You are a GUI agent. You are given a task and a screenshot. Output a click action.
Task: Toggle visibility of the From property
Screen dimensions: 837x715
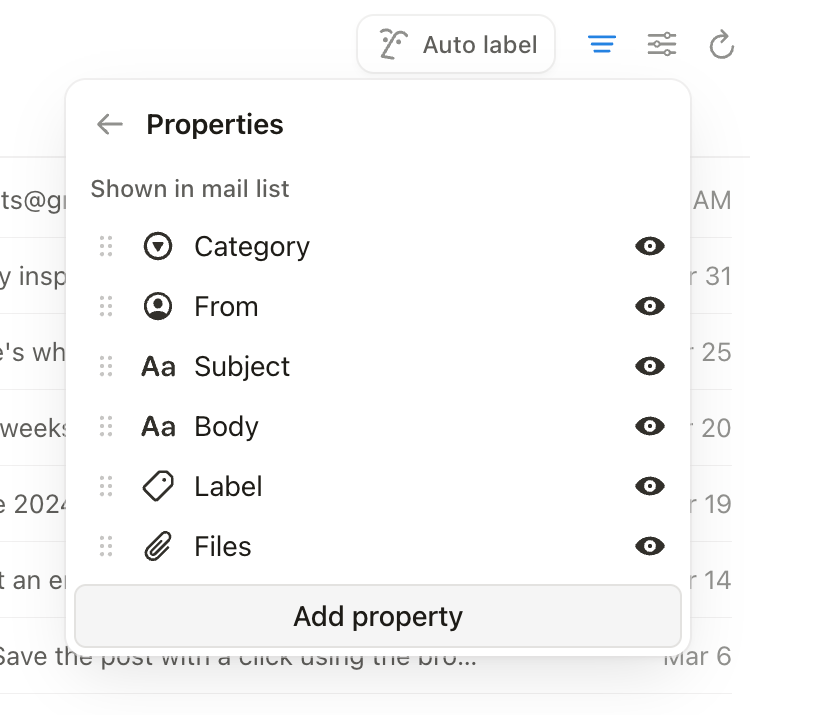(649, 306)
